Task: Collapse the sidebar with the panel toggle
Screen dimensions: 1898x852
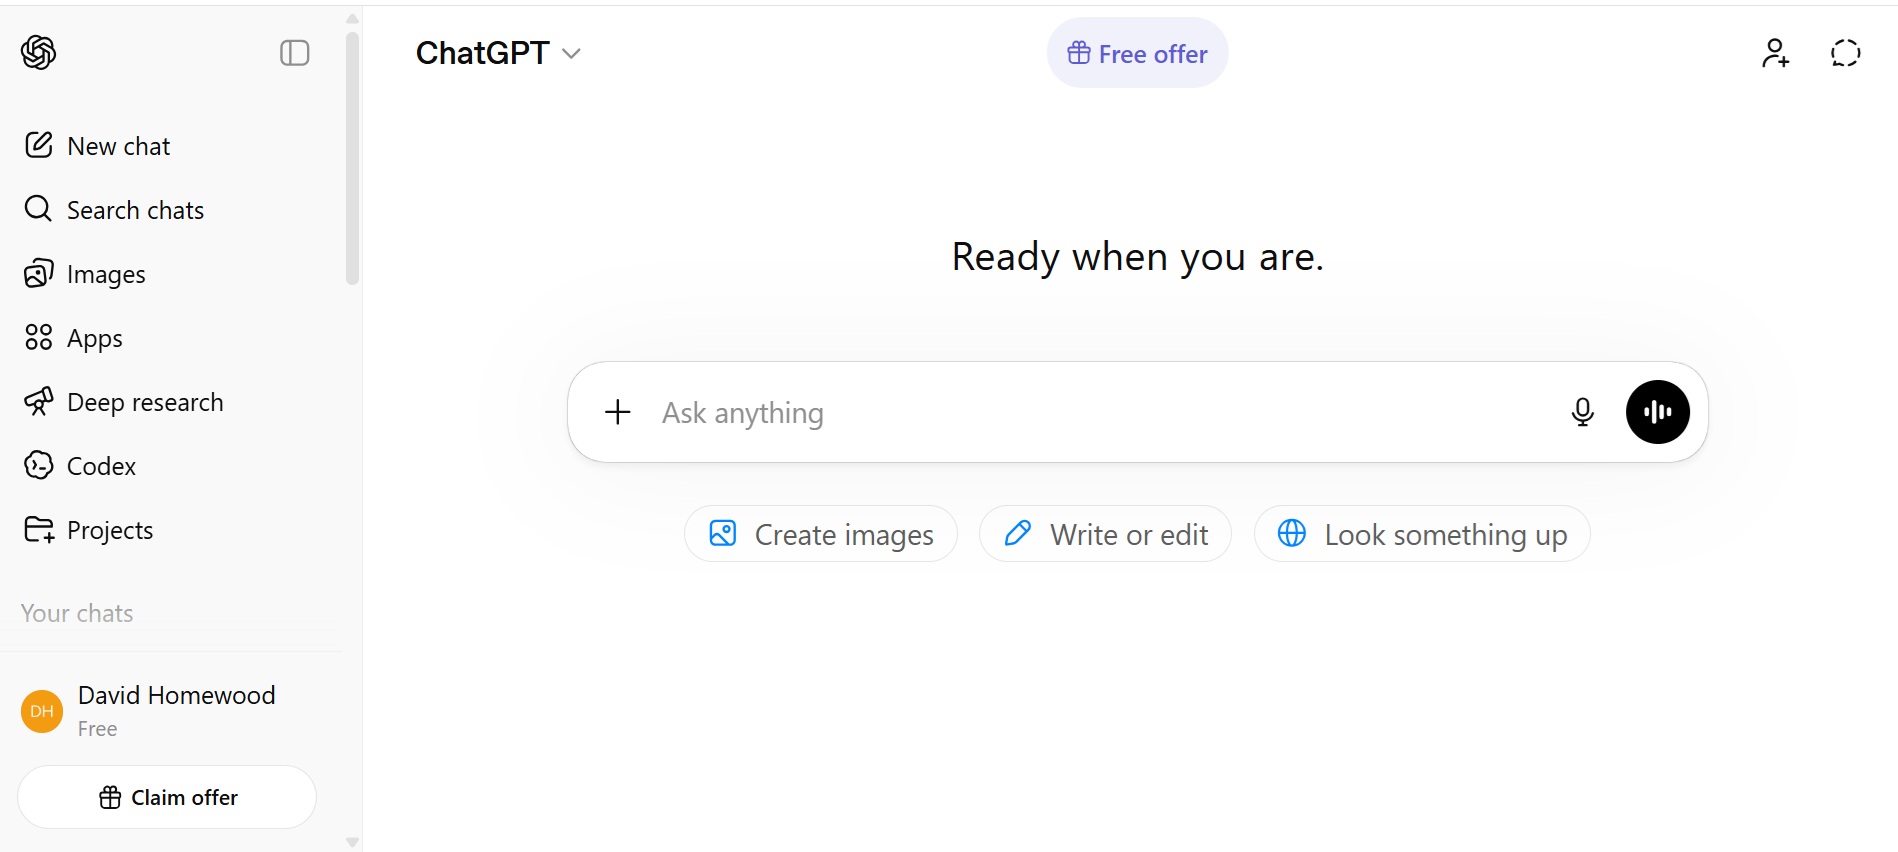Action: click(x=294, y=53)
